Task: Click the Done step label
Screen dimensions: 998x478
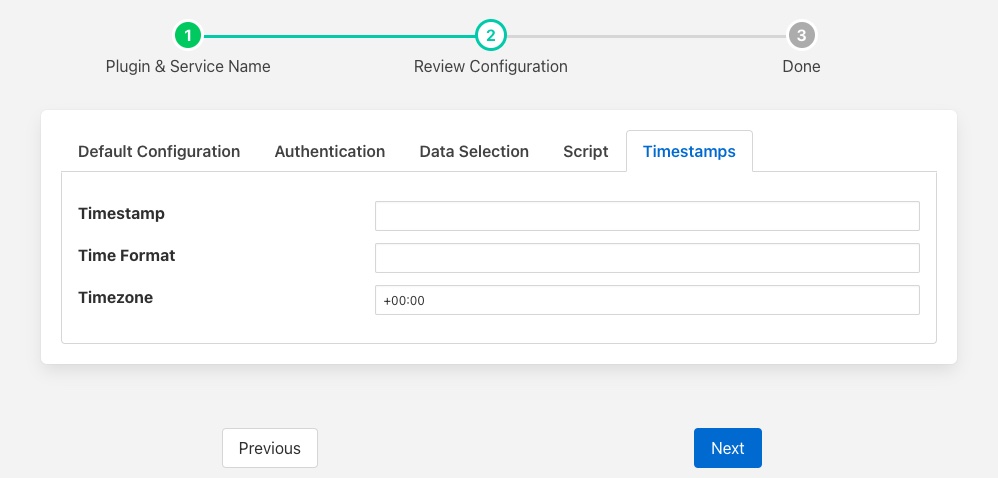Action: [x=801, y=66]
